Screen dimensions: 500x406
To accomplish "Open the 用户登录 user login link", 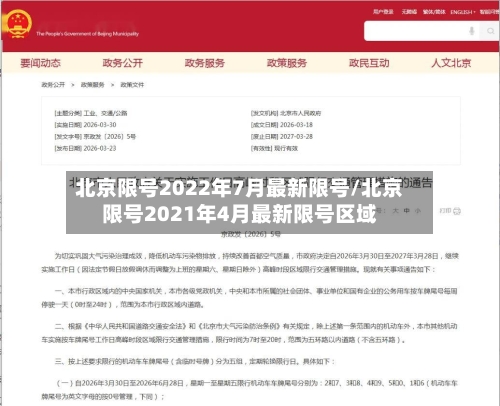I will point(383,12).
